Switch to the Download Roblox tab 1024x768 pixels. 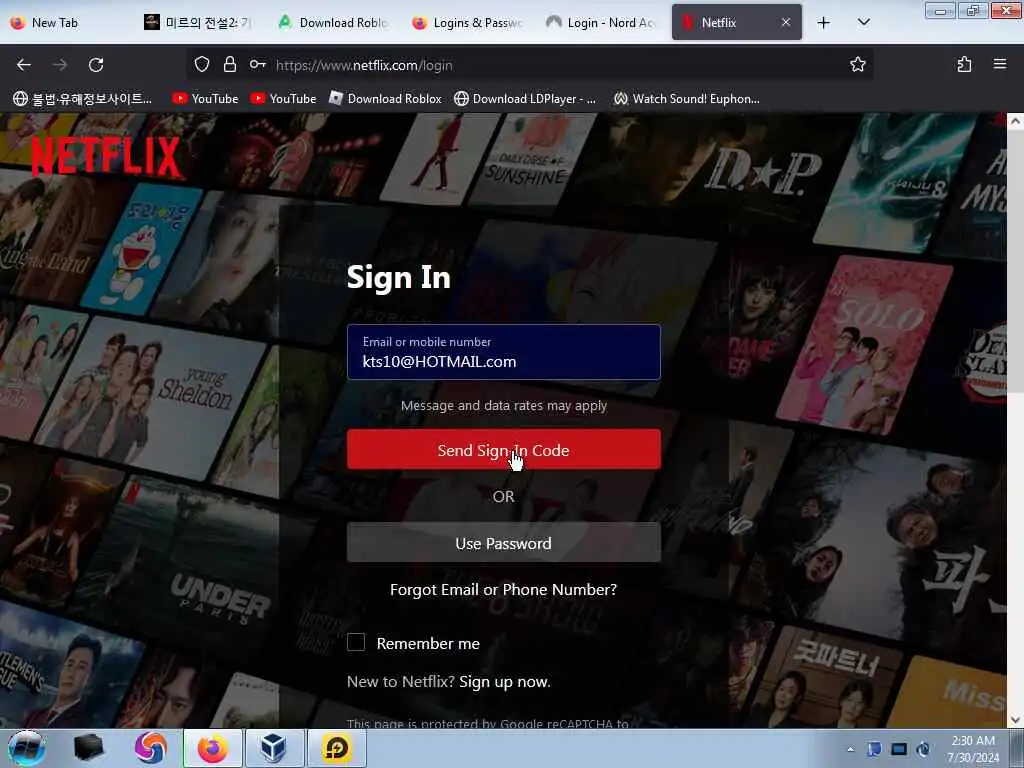(x=332, y=22)
